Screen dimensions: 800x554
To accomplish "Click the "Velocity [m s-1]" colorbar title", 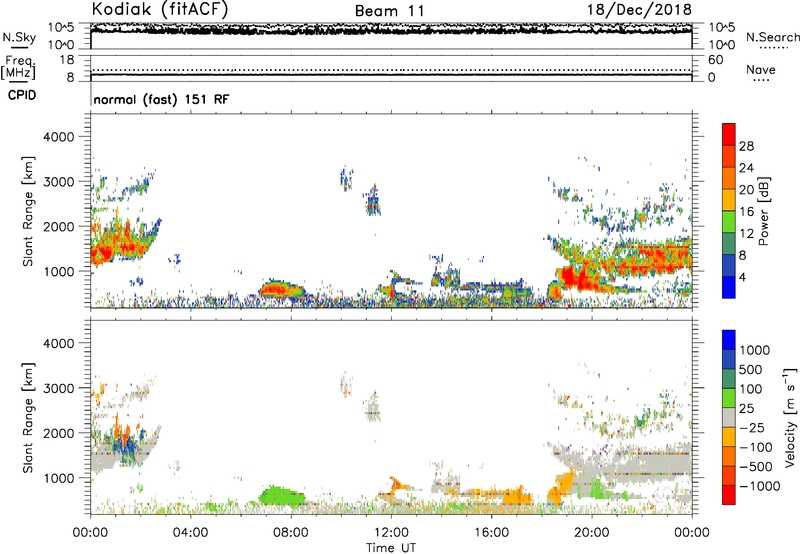I will click(x=790, y=417).
